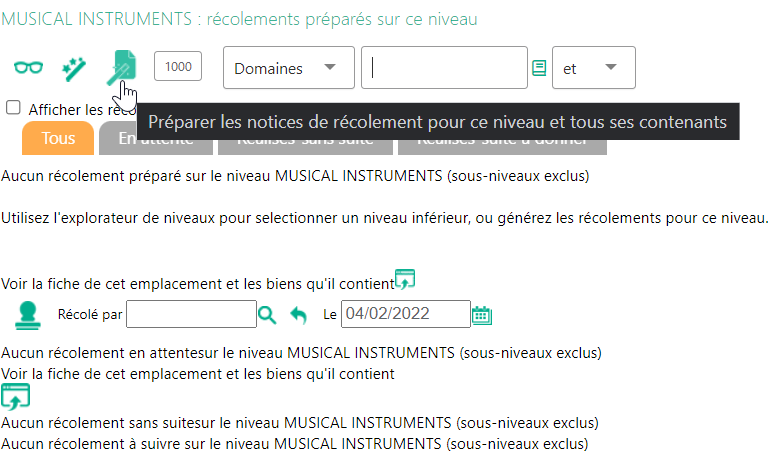Viewport: 773px width, 460px height.
Task: Click the green stamp icon
Action: click(28, 316)
